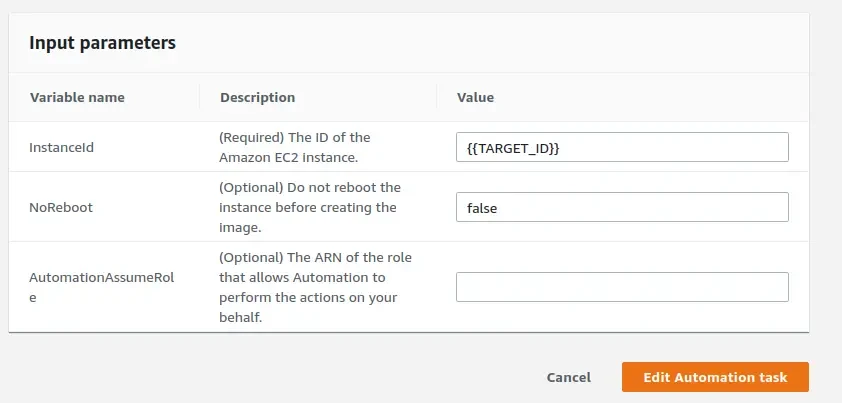Select the empty AutomationAssumeRole input field
This screenshot has height=403, width=842.
[621, 287]
